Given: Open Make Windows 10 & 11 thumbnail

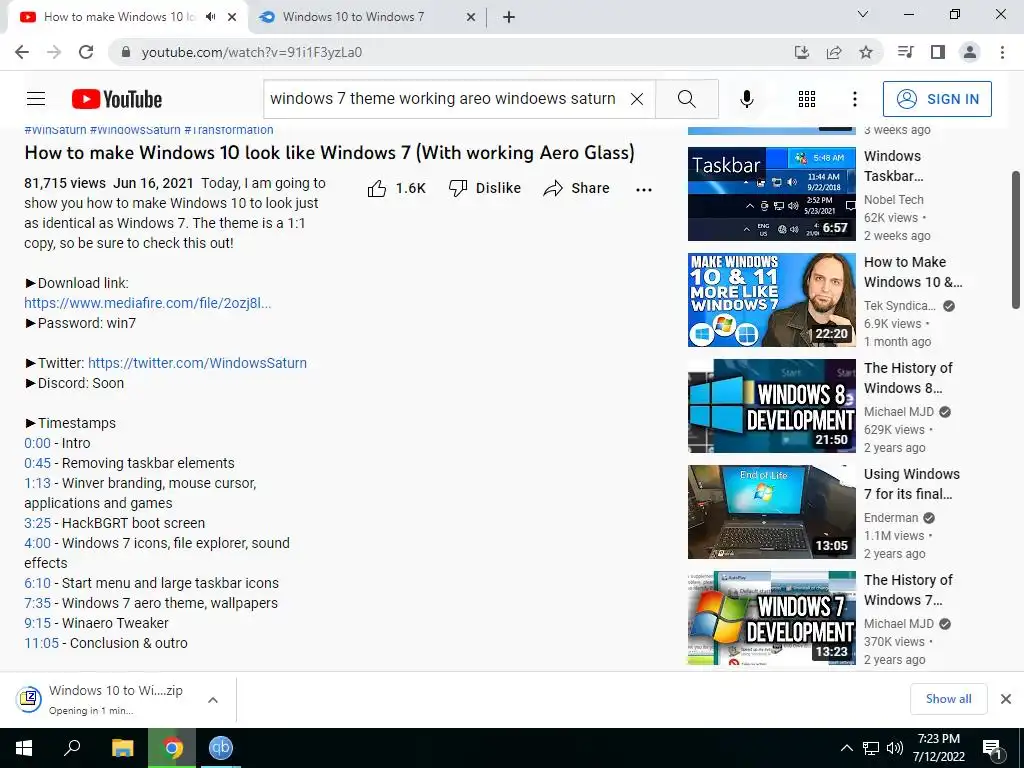Looking at the screenshot, I should click(772, 300).
